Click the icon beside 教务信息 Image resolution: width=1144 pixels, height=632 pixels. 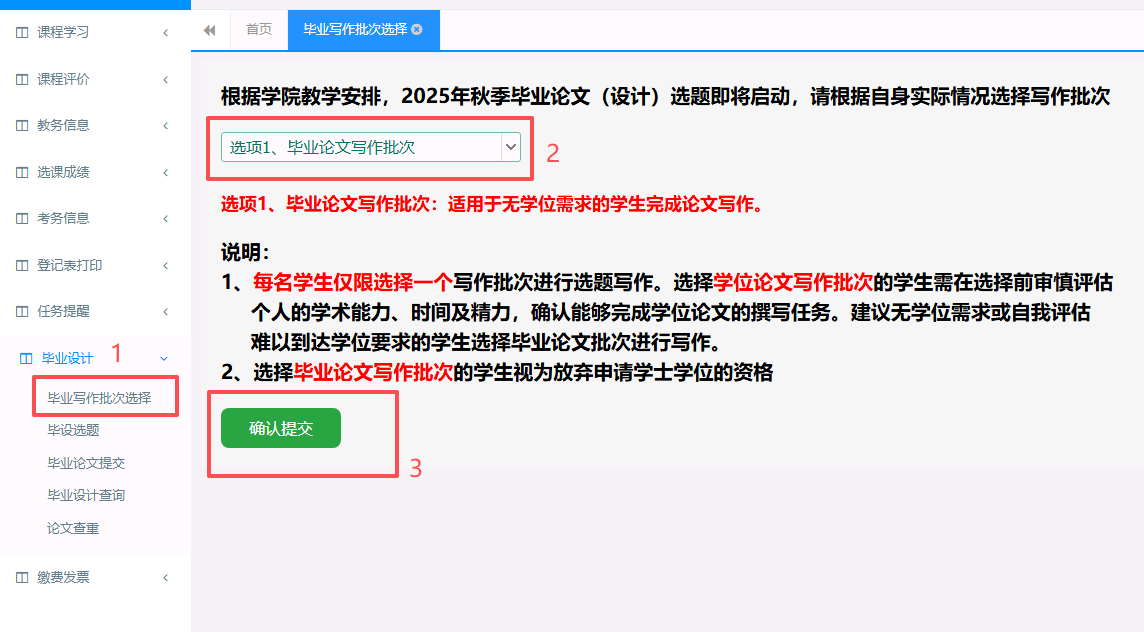pyautogui.click(x=23, y=125)
